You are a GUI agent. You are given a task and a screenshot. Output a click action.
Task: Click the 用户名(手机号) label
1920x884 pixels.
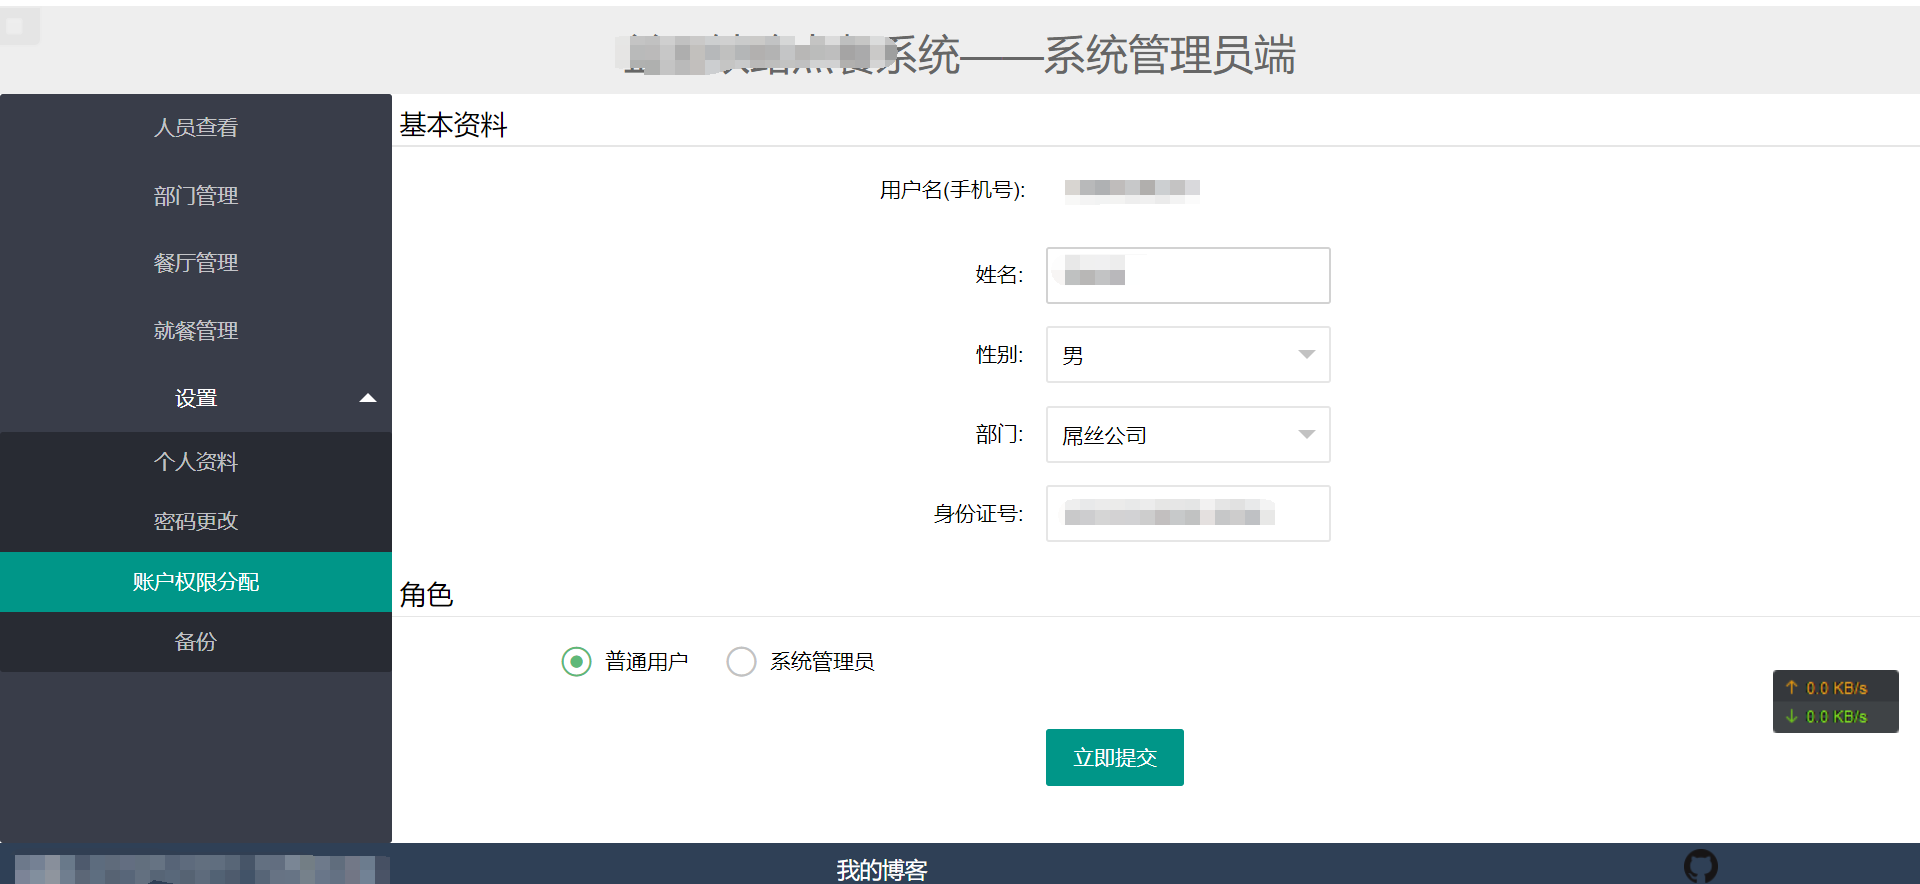point(952,190)
